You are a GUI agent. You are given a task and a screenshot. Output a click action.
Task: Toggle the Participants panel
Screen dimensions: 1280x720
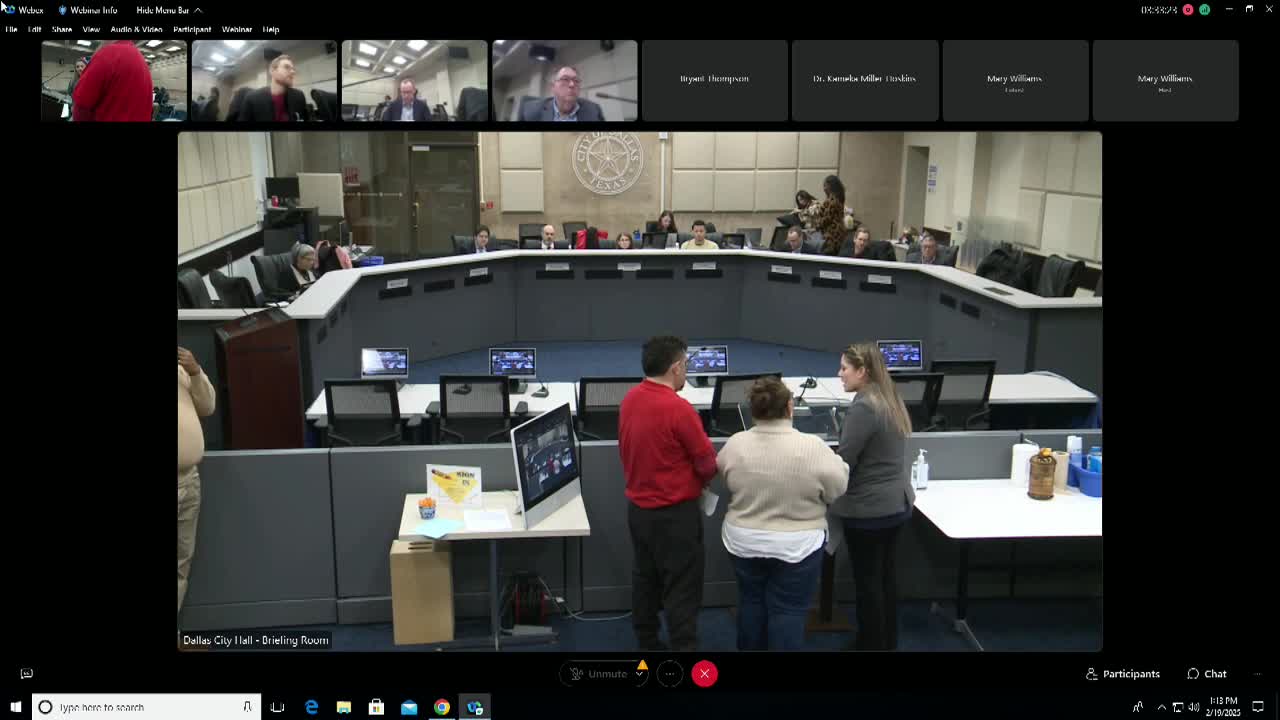point(1122,674)
